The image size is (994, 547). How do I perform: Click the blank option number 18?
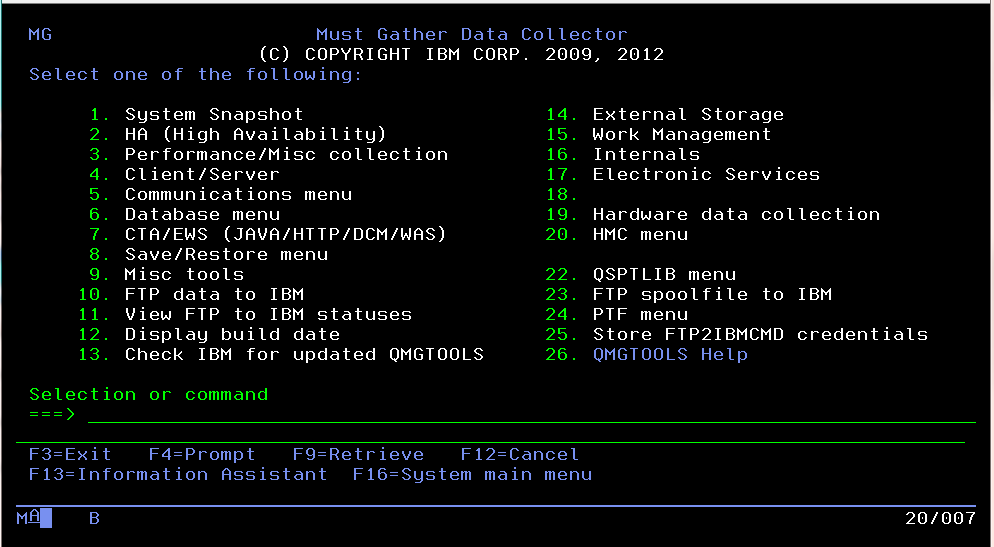click(x=562, y=194)
